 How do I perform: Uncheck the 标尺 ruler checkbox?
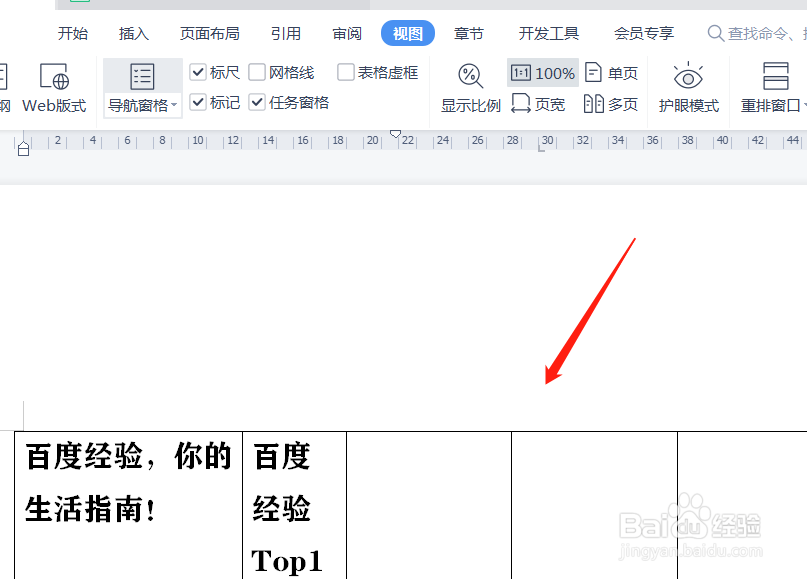pyautogui.click(x=198, y=72)
